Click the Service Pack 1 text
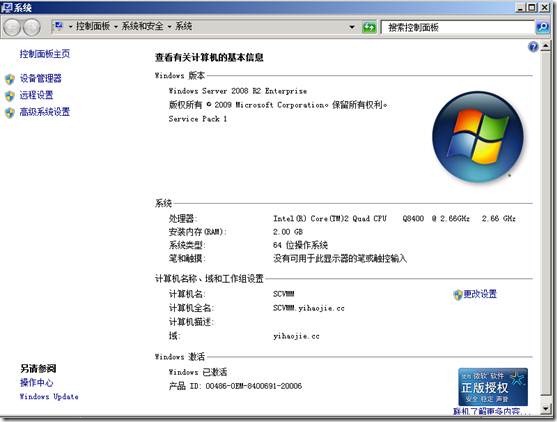Image resolution: width=557 pixels, height=422 pixels. pyautogui.click(x=198, y=119)
